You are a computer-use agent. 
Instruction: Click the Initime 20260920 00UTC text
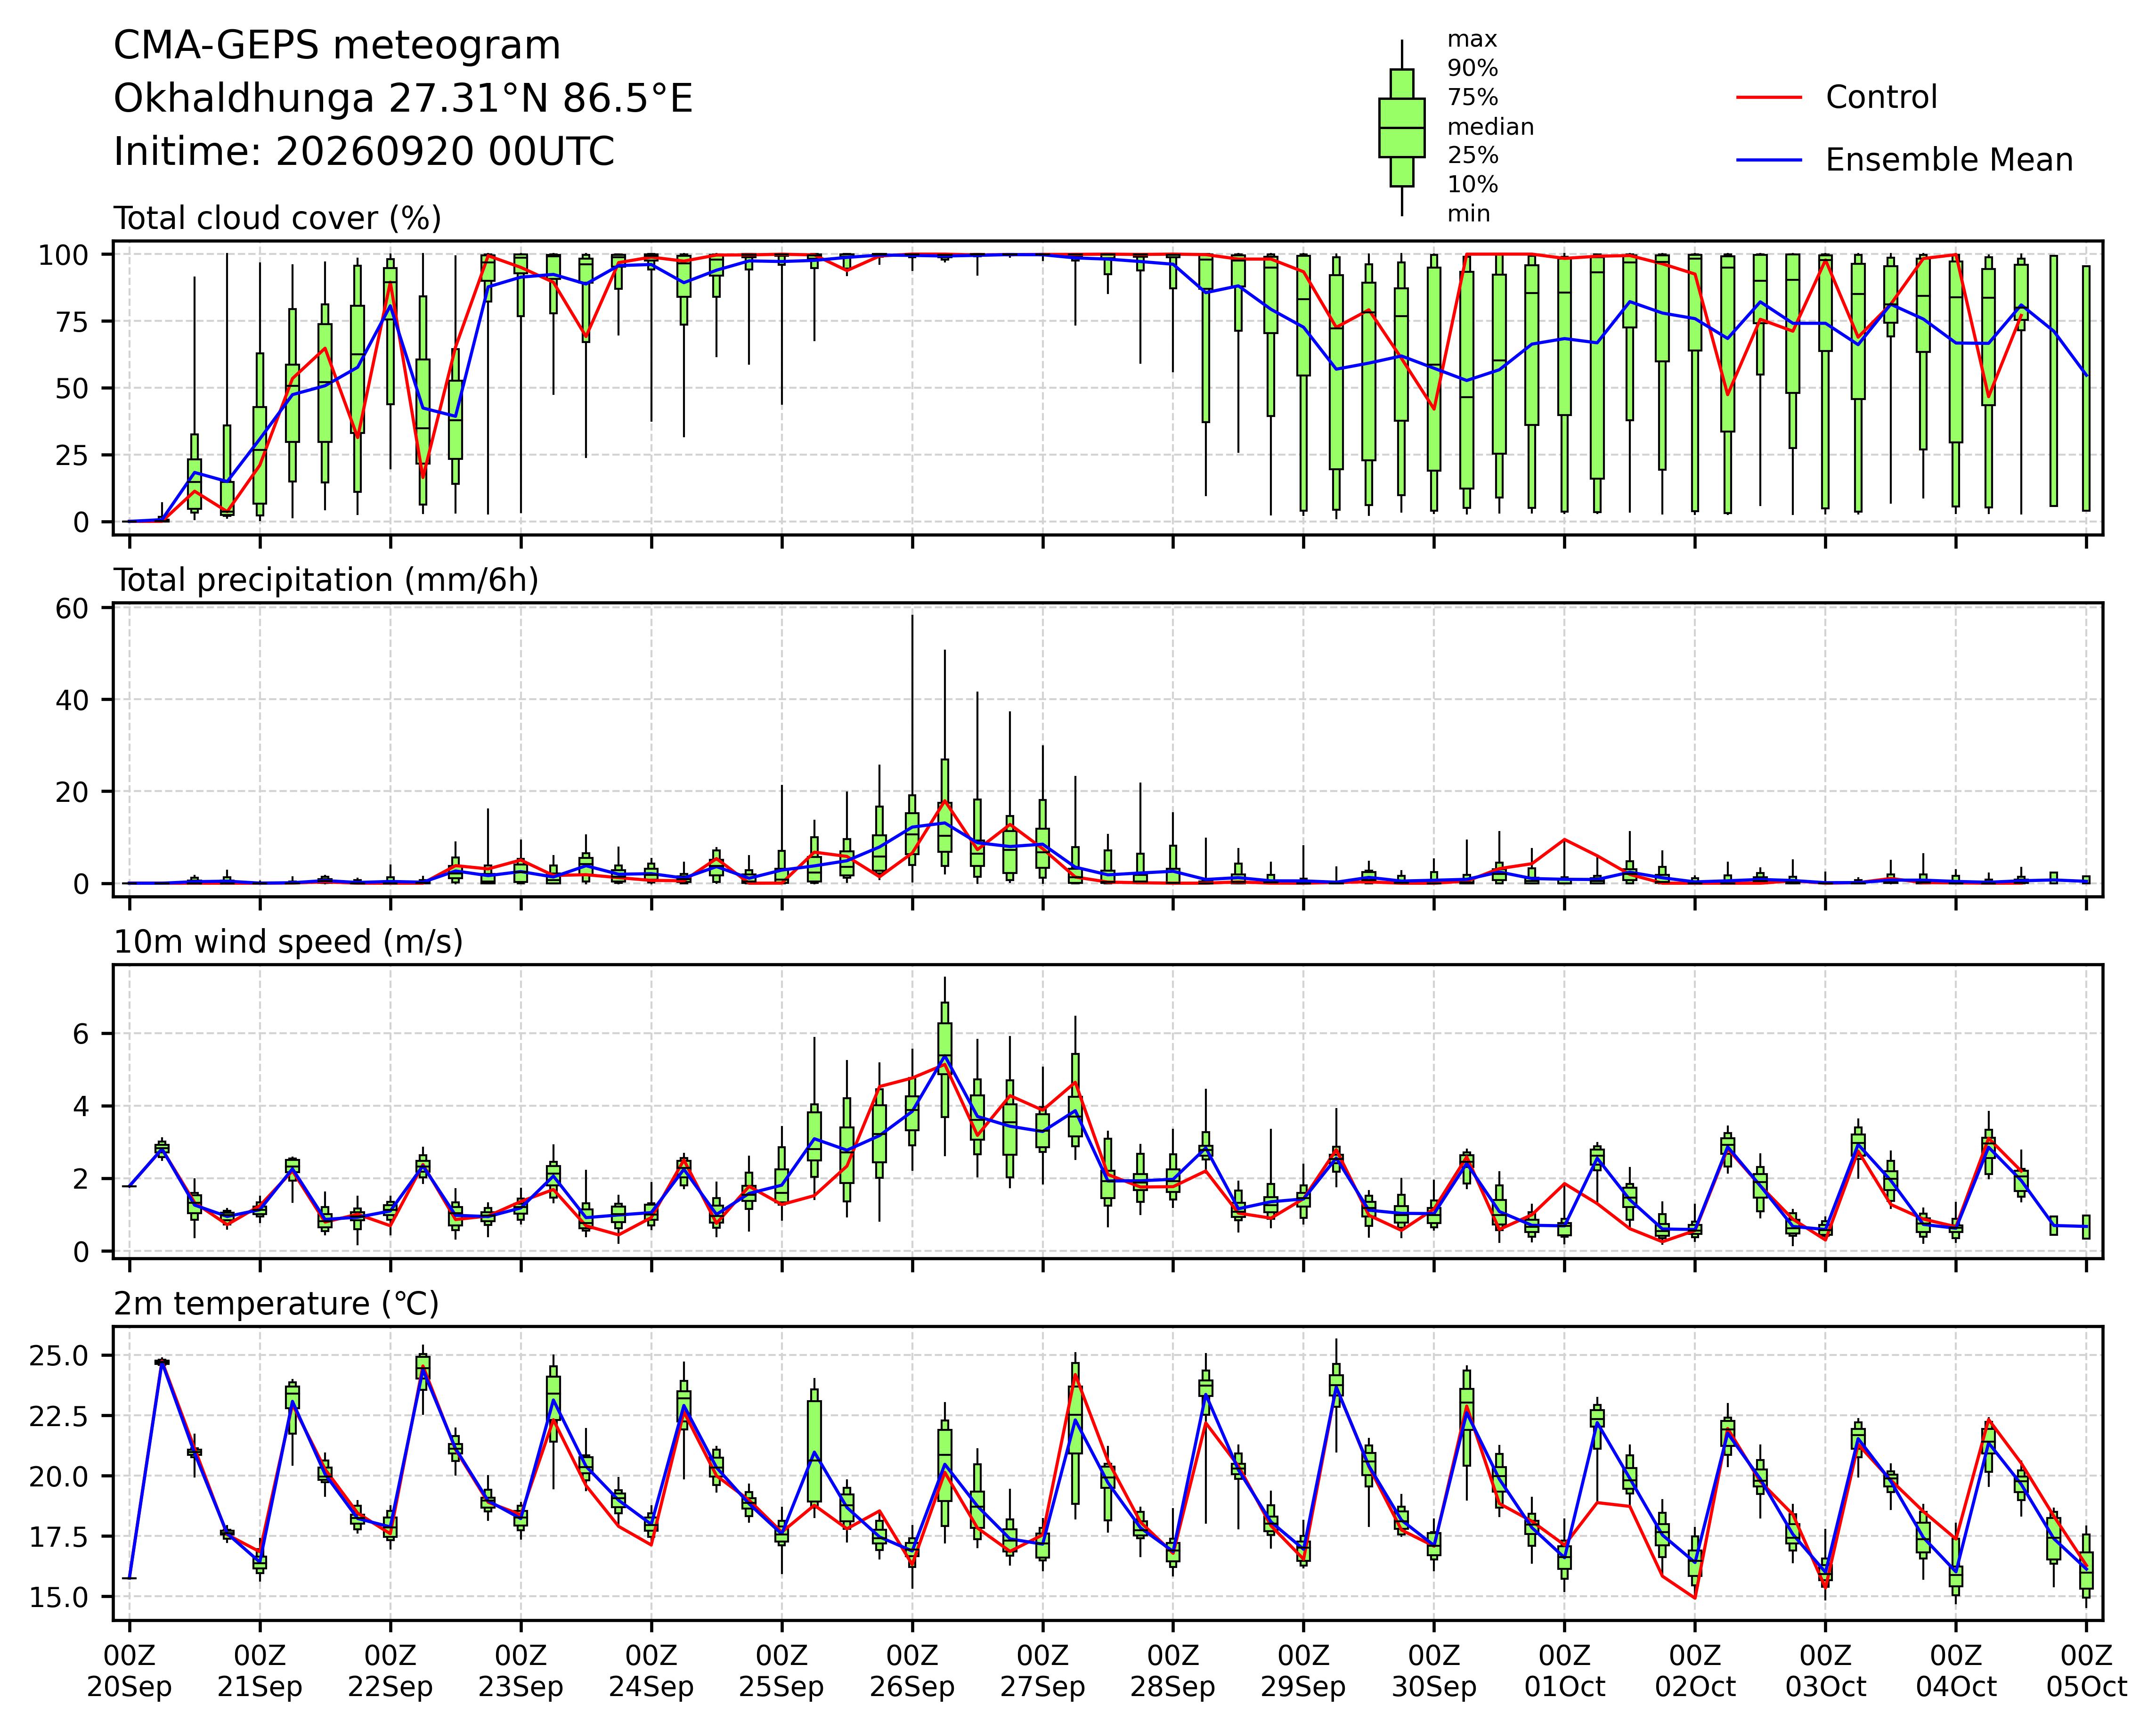click(x=364, y=152)
